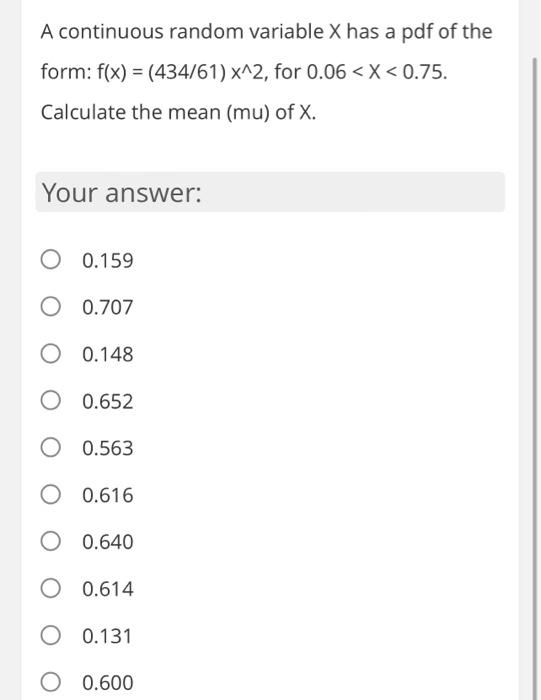The image size is (541, 700).
Task: Mark the 0.563 radio option
Action: [x=50, y=447]
